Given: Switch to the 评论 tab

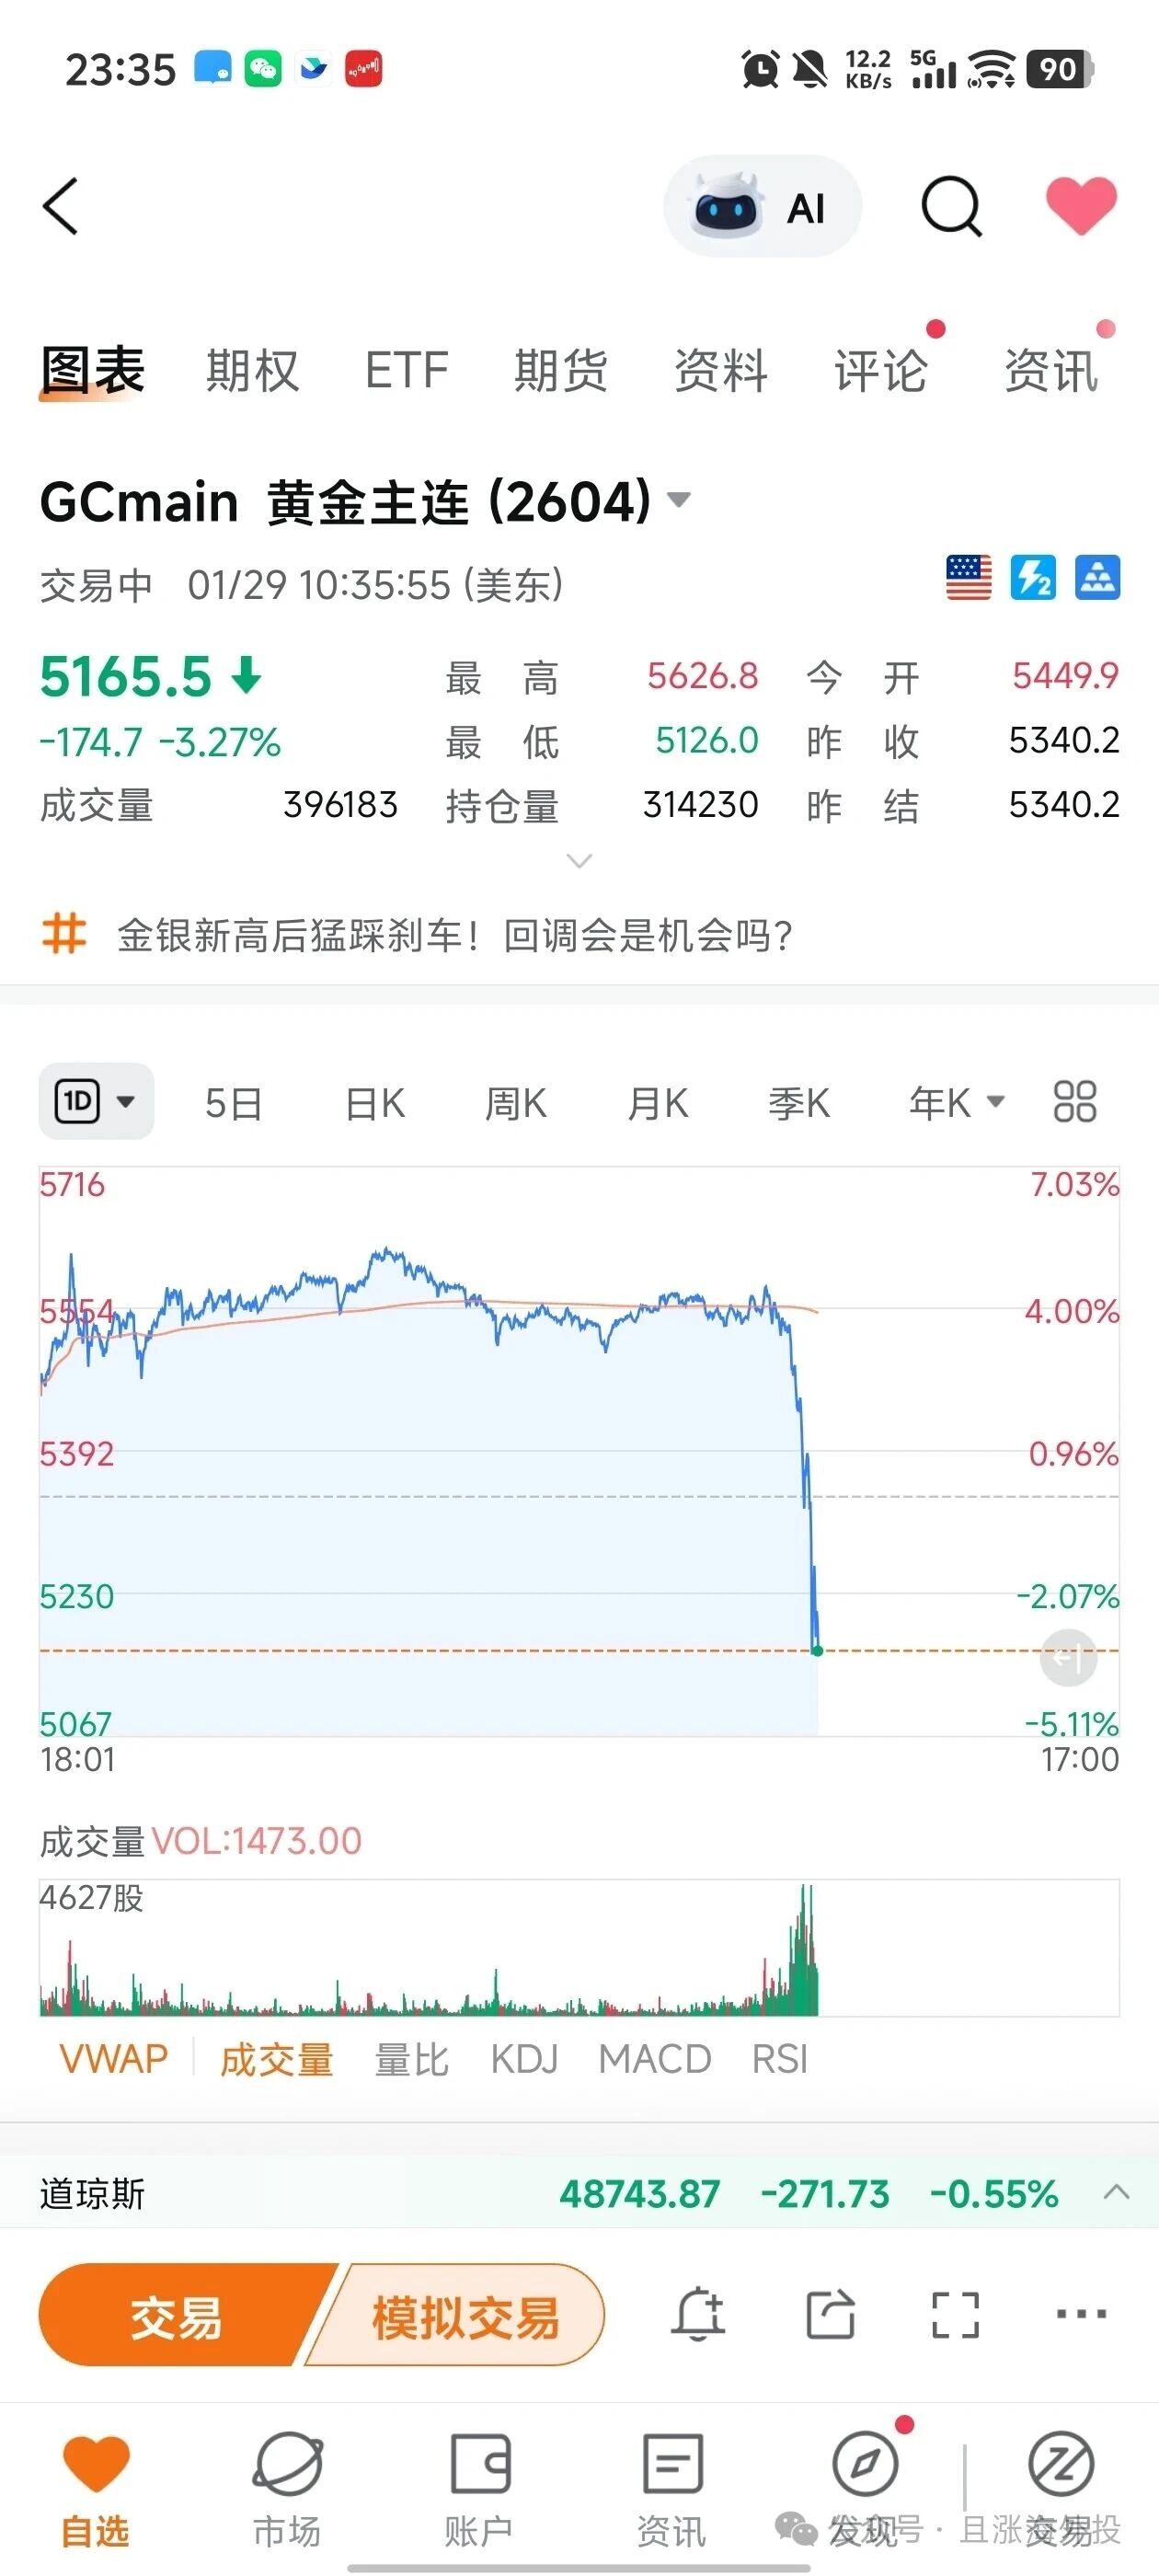Looking at the screenshot, I should point(880,371).
